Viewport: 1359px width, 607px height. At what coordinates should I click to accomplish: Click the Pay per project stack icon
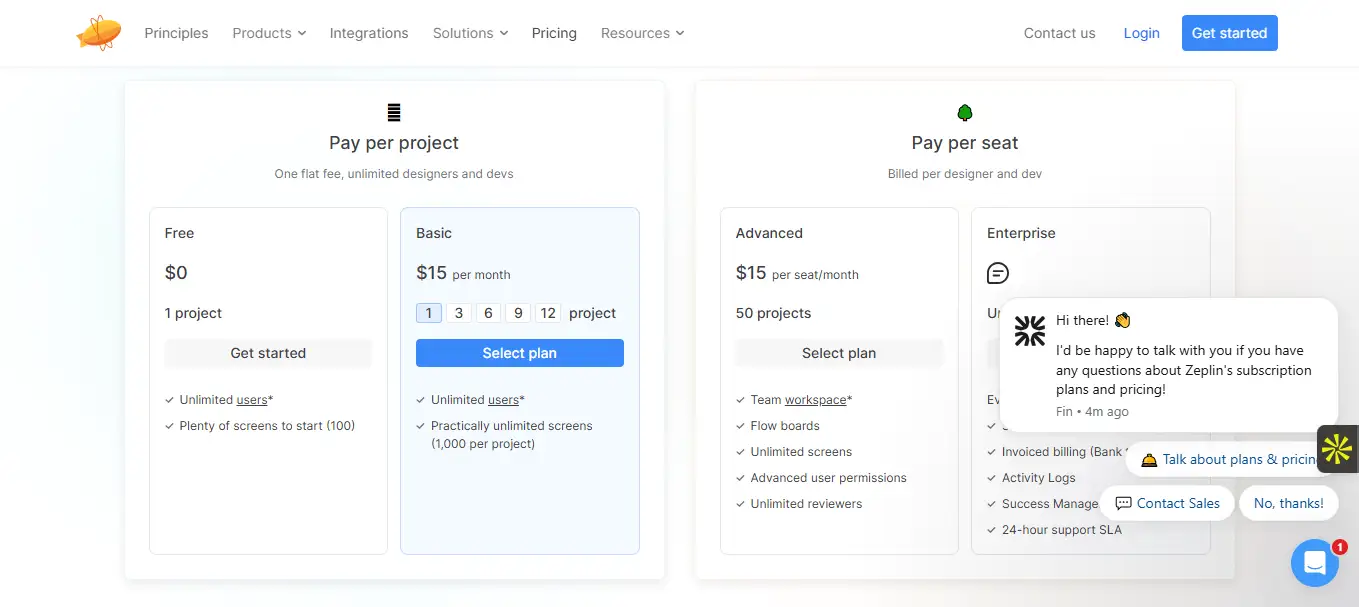pos(394,113)
